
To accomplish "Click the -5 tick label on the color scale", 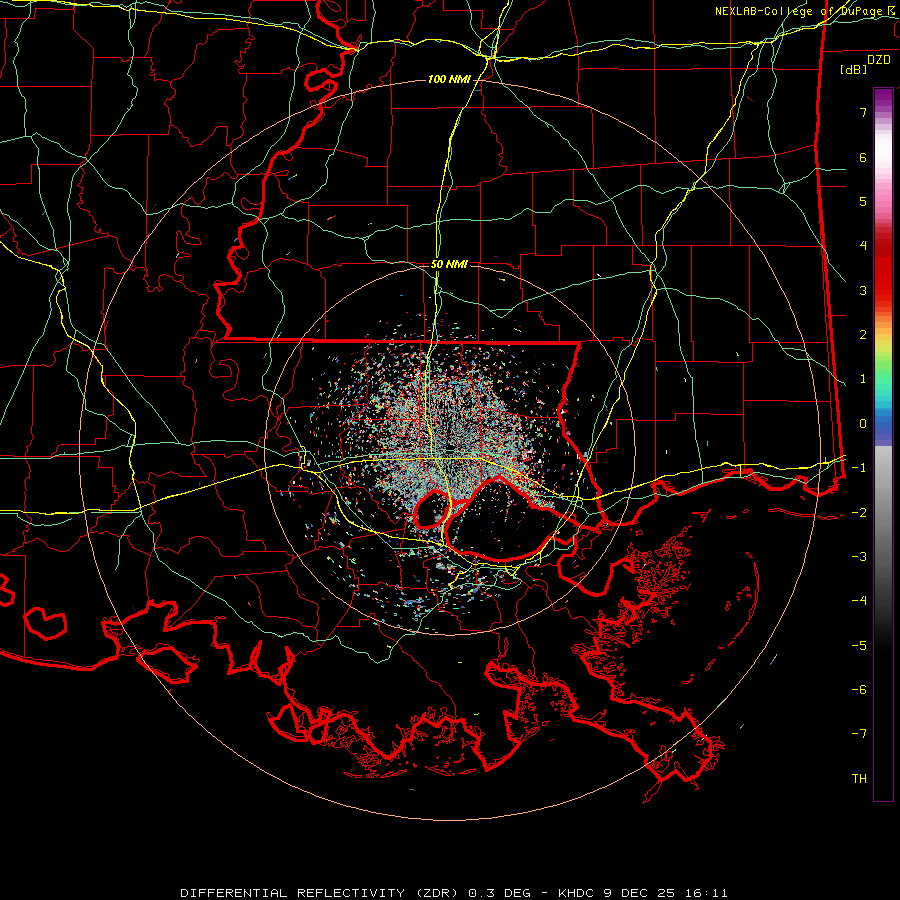I will [859, 645].
